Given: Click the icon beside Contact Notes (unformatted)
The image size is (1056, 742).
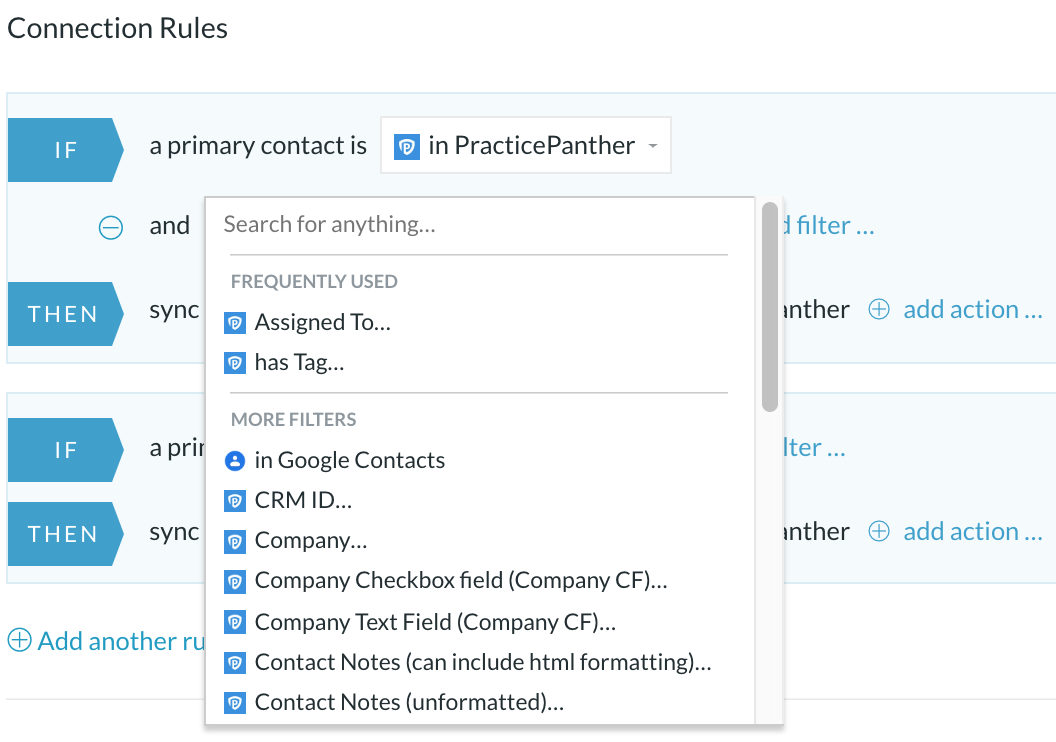Looking at the screenshot, I should coord(234,704).
